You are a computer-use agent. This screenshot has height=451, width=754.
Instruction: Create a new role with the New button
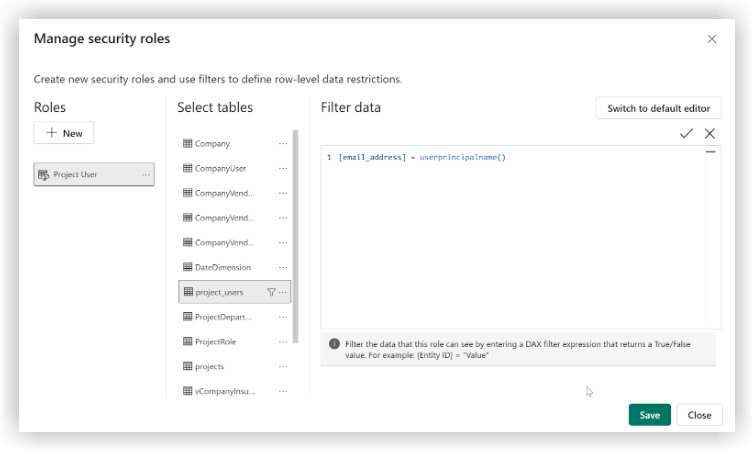(64, 133)
